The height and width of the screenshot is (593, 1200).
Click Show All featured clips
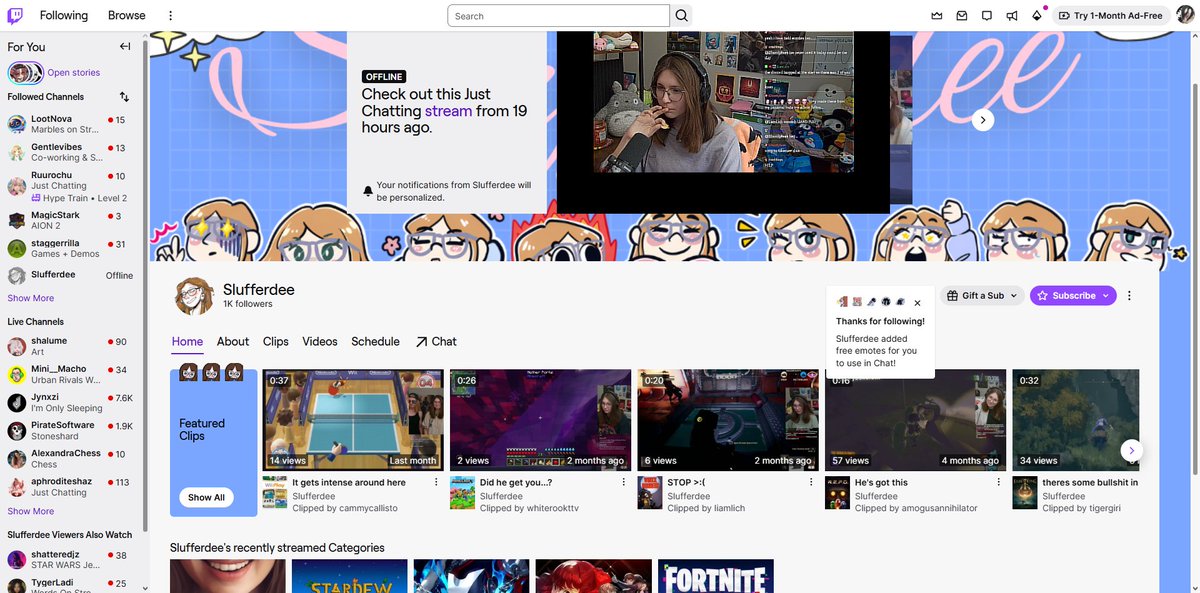coord(206,497)
